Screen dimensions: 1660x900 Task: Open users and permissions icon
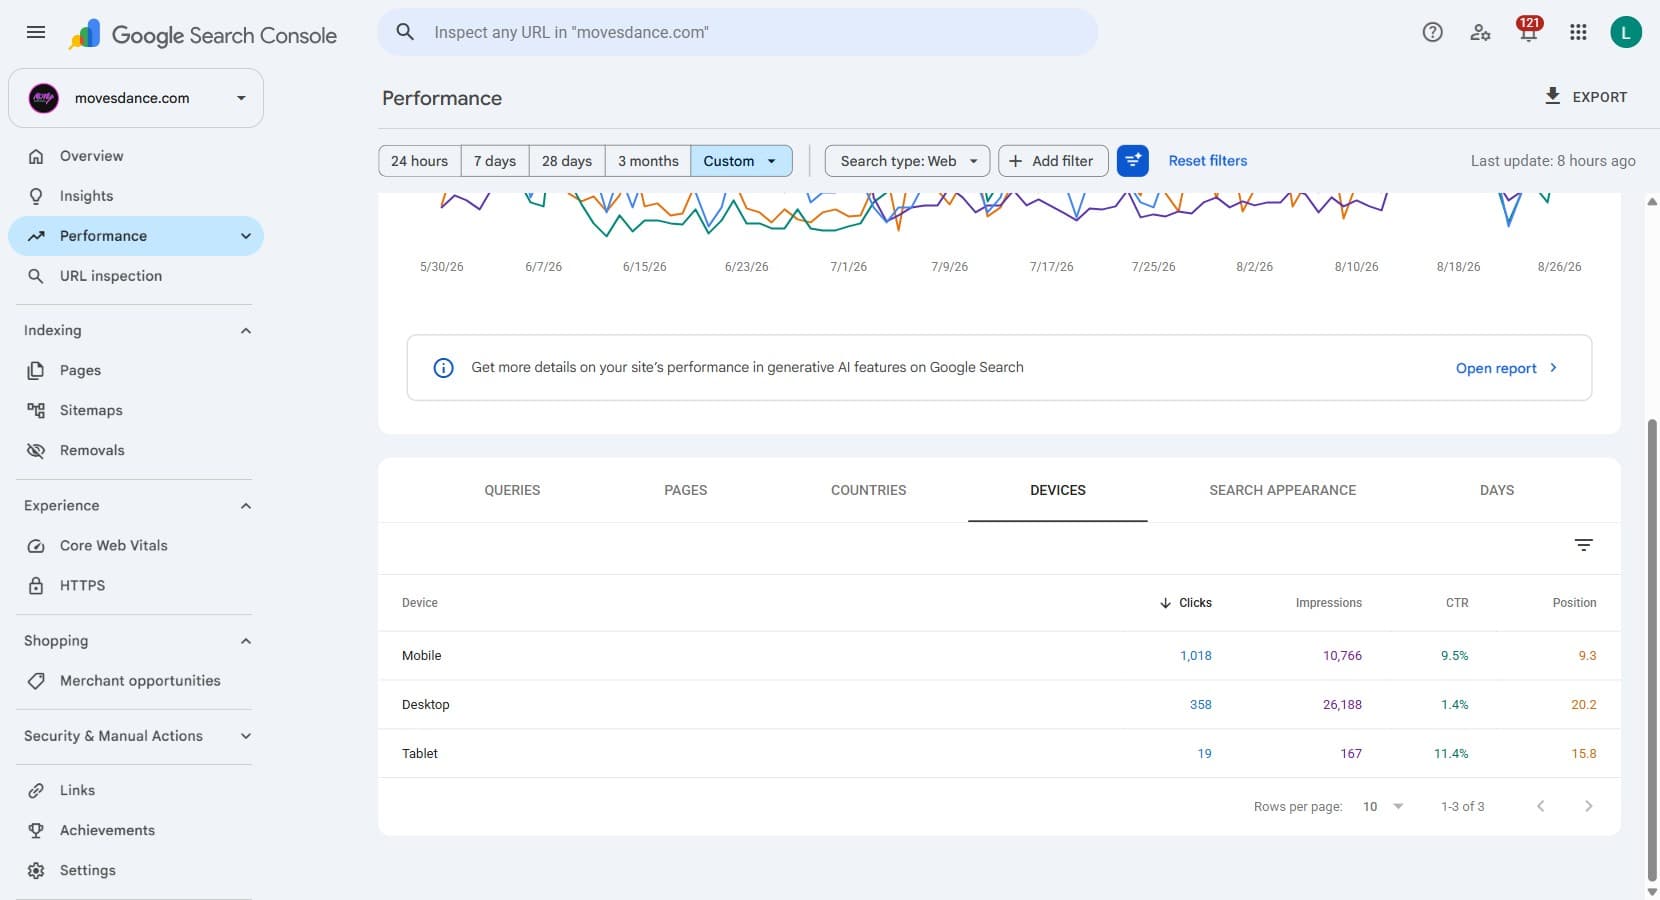(1480, 32)
